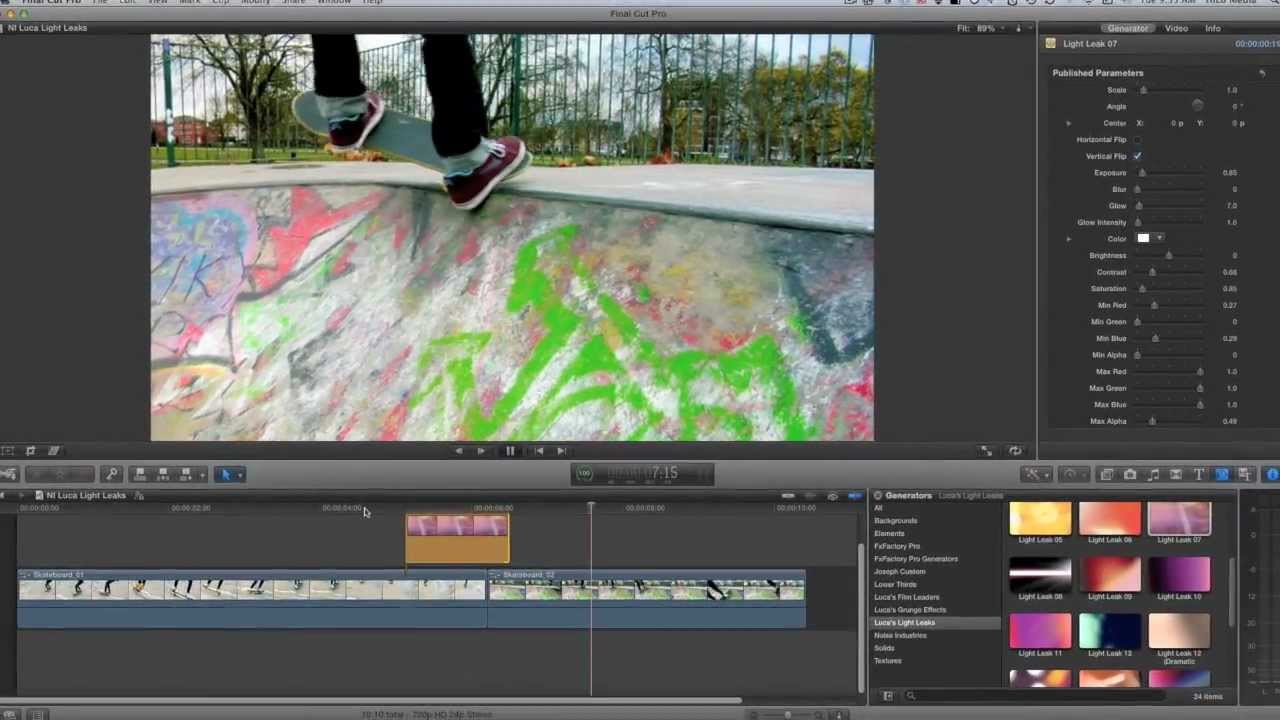1280x720 pixels.
Task: Select the Light Leak 08 thumbnail
Action: coord(1040,575)
